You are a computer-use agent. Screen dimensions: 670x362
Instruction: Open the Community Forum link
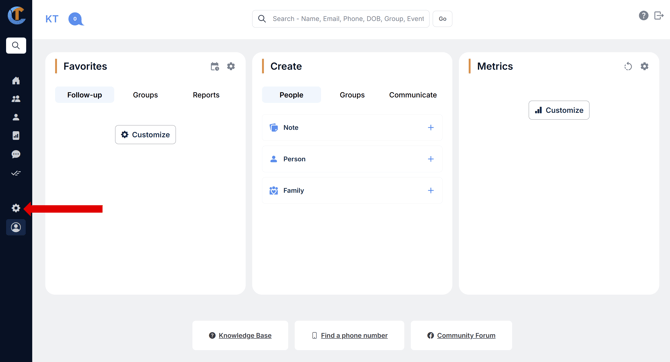click(466, 336)
